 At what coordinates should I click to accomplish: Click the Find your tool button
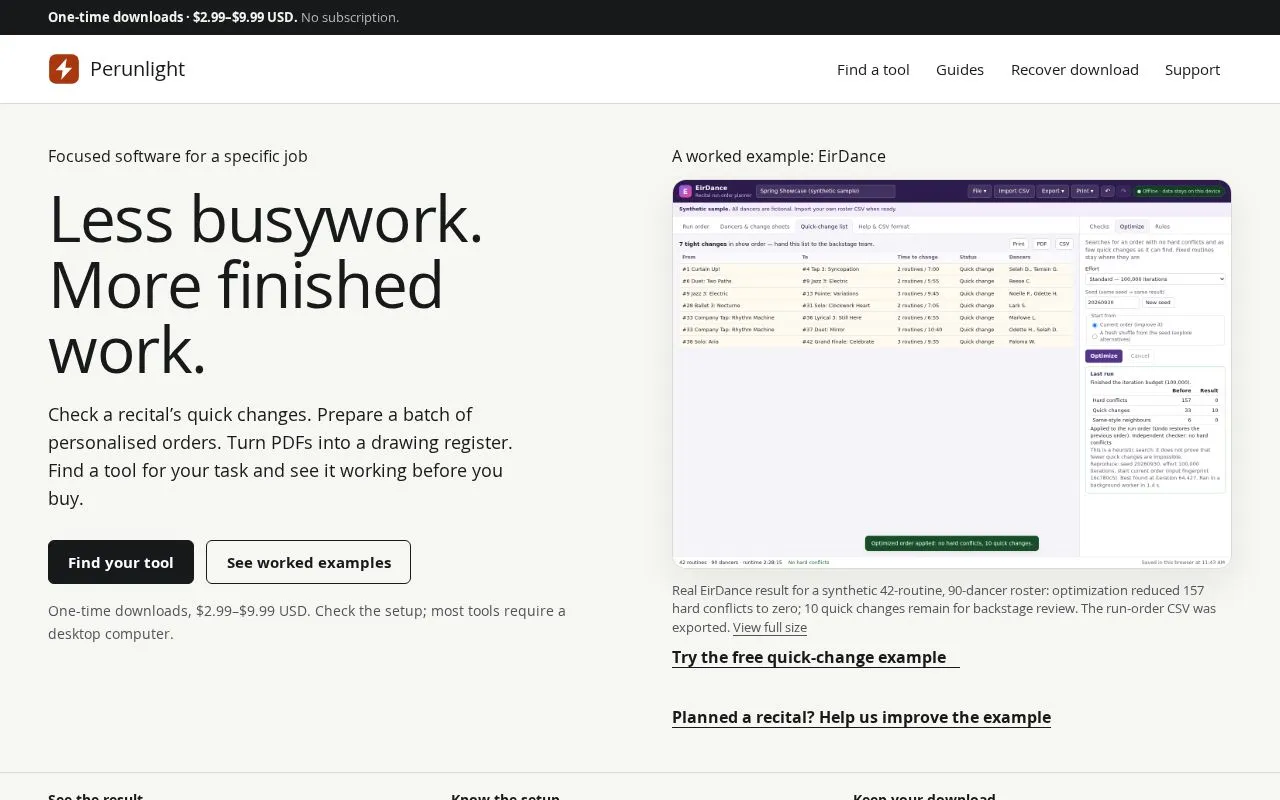click(x=121, y=562)
